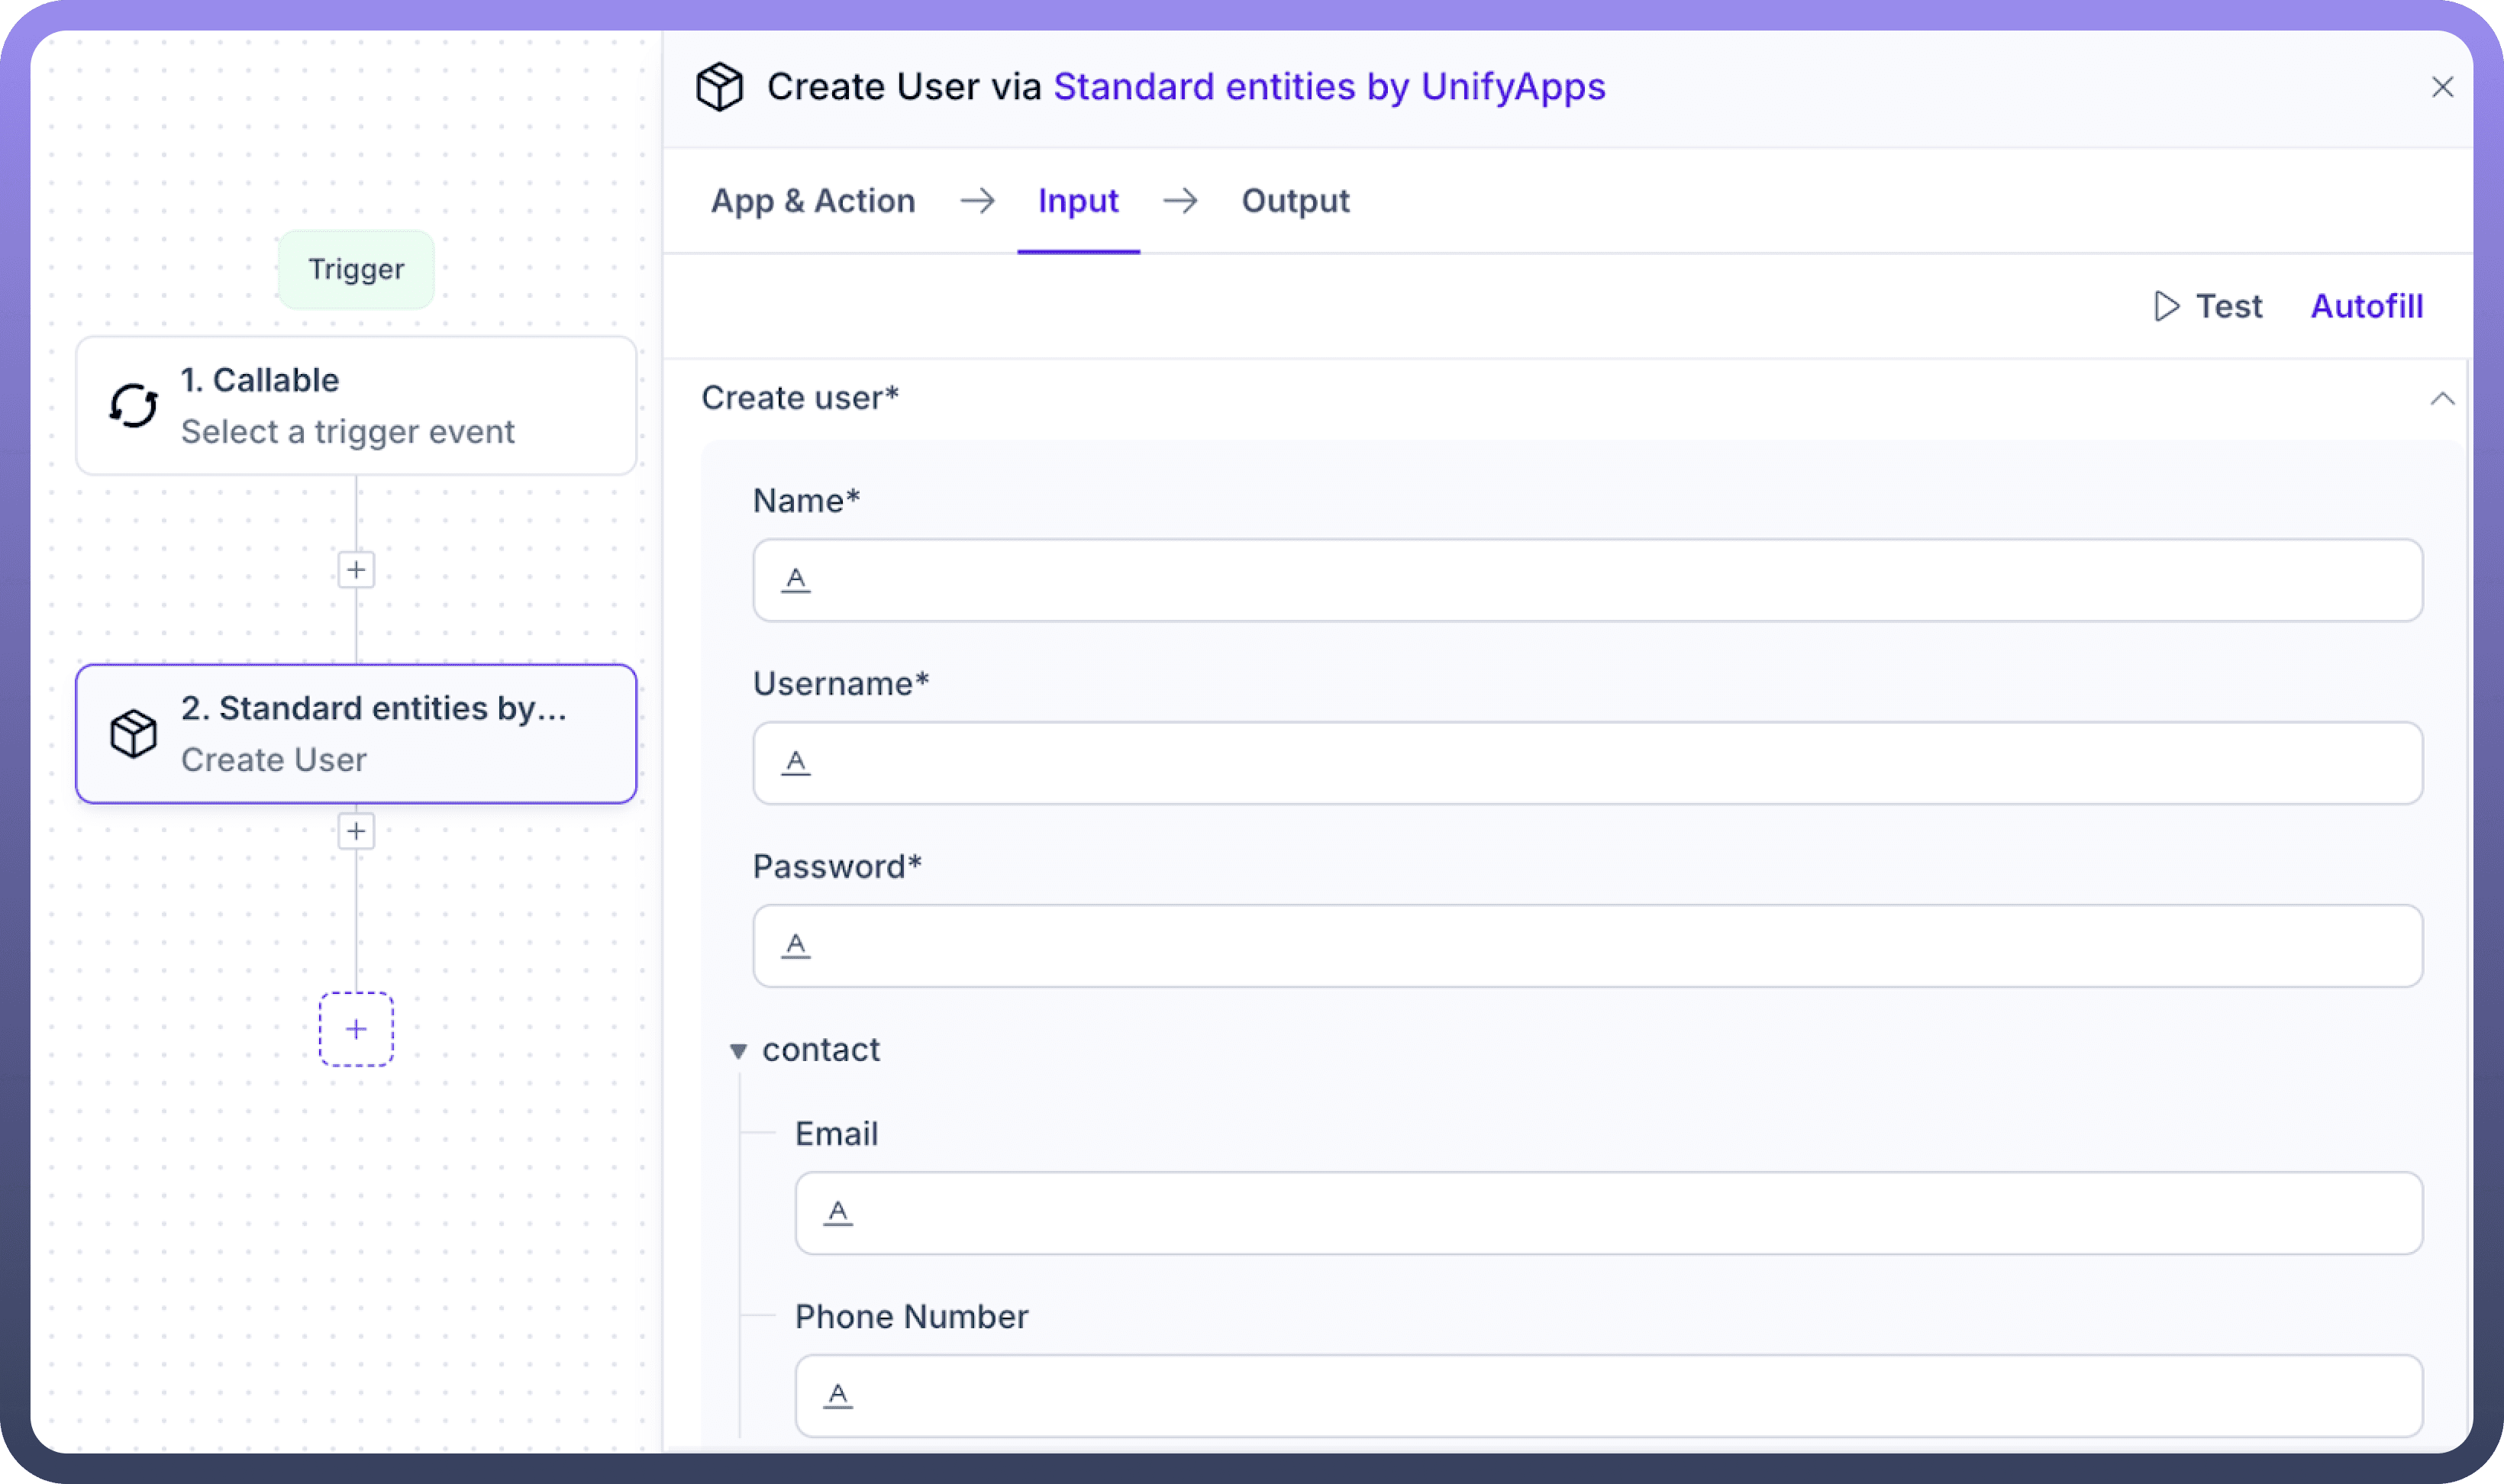The image size is (2504, 1484).
Task: Click plus icon directly below Create User step
Action: tap(356, 831)
